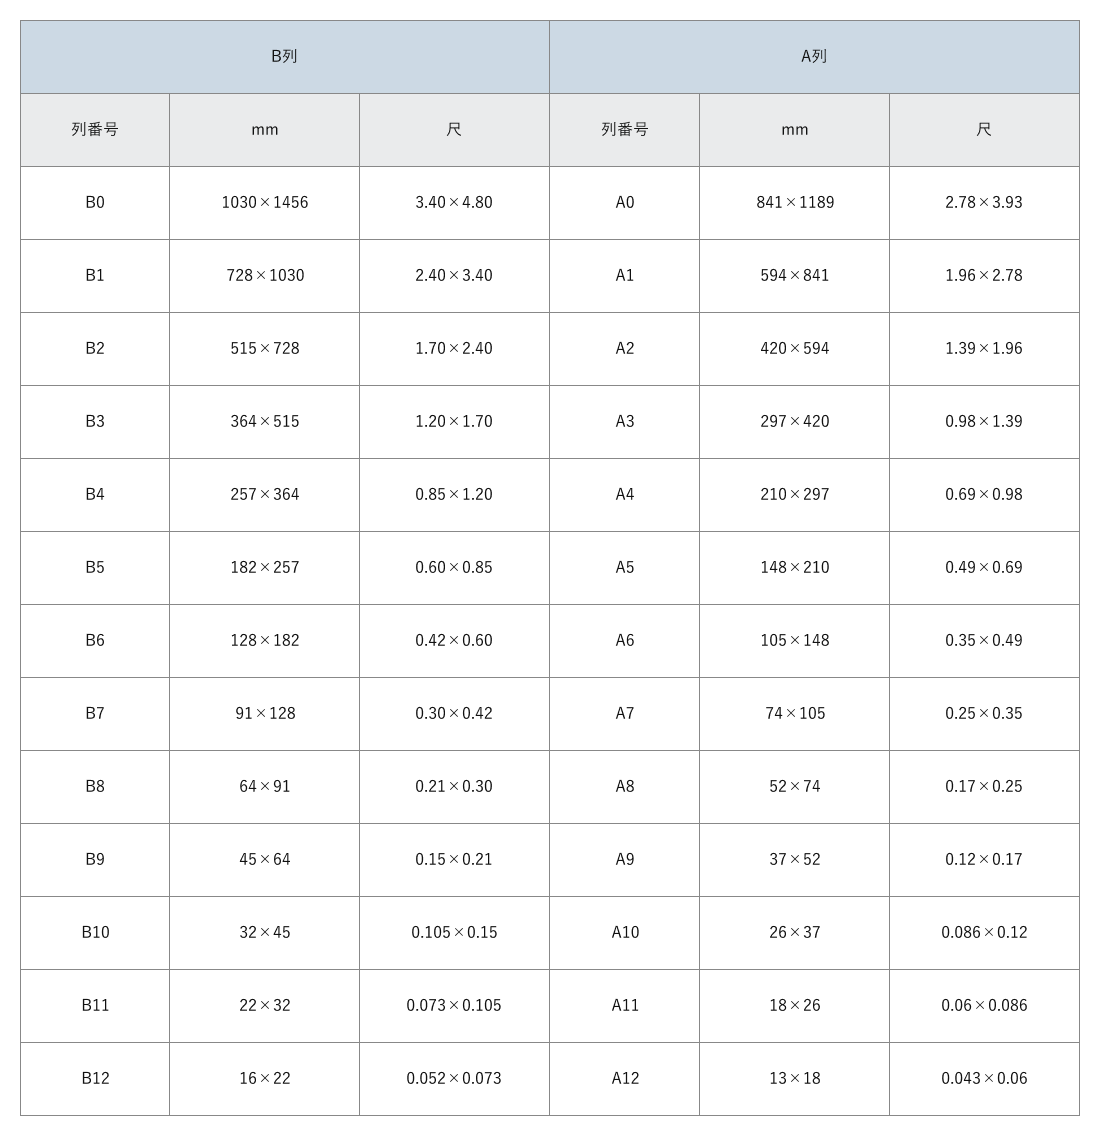
Task: Select the B12 row label
Action: (x=95, y=1079)
